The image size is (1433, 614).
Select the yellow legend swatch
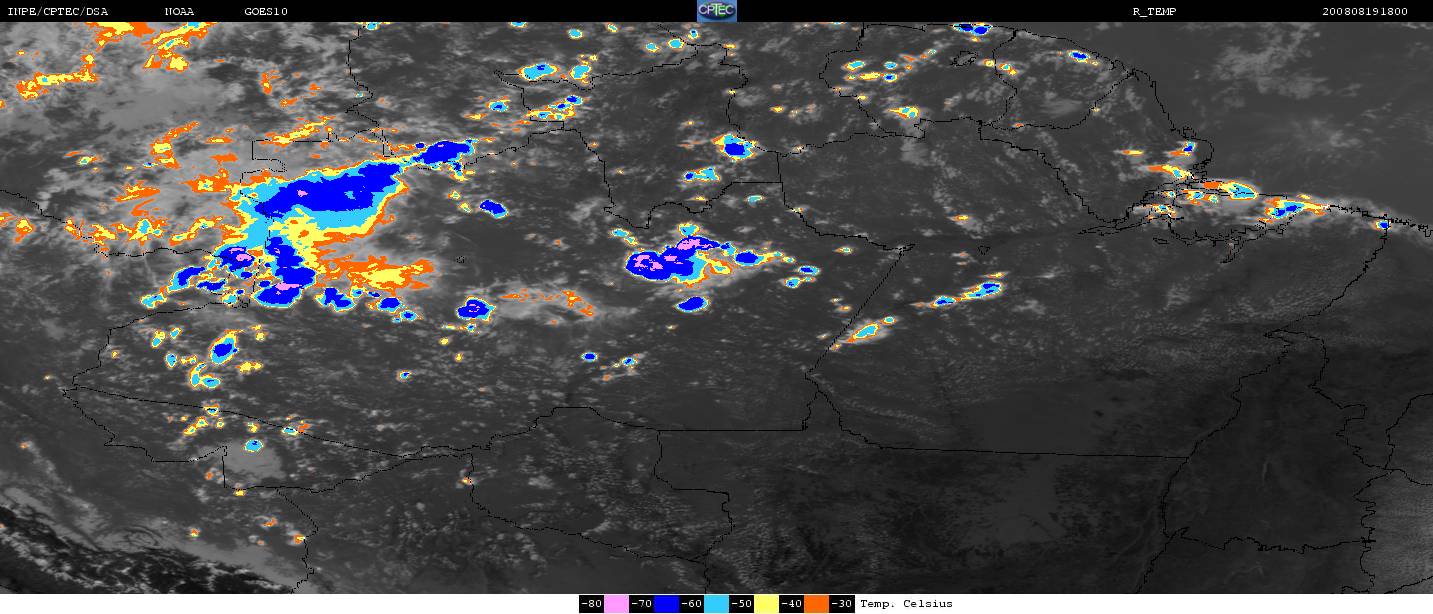pyautogui.click(x=766, y=604)
